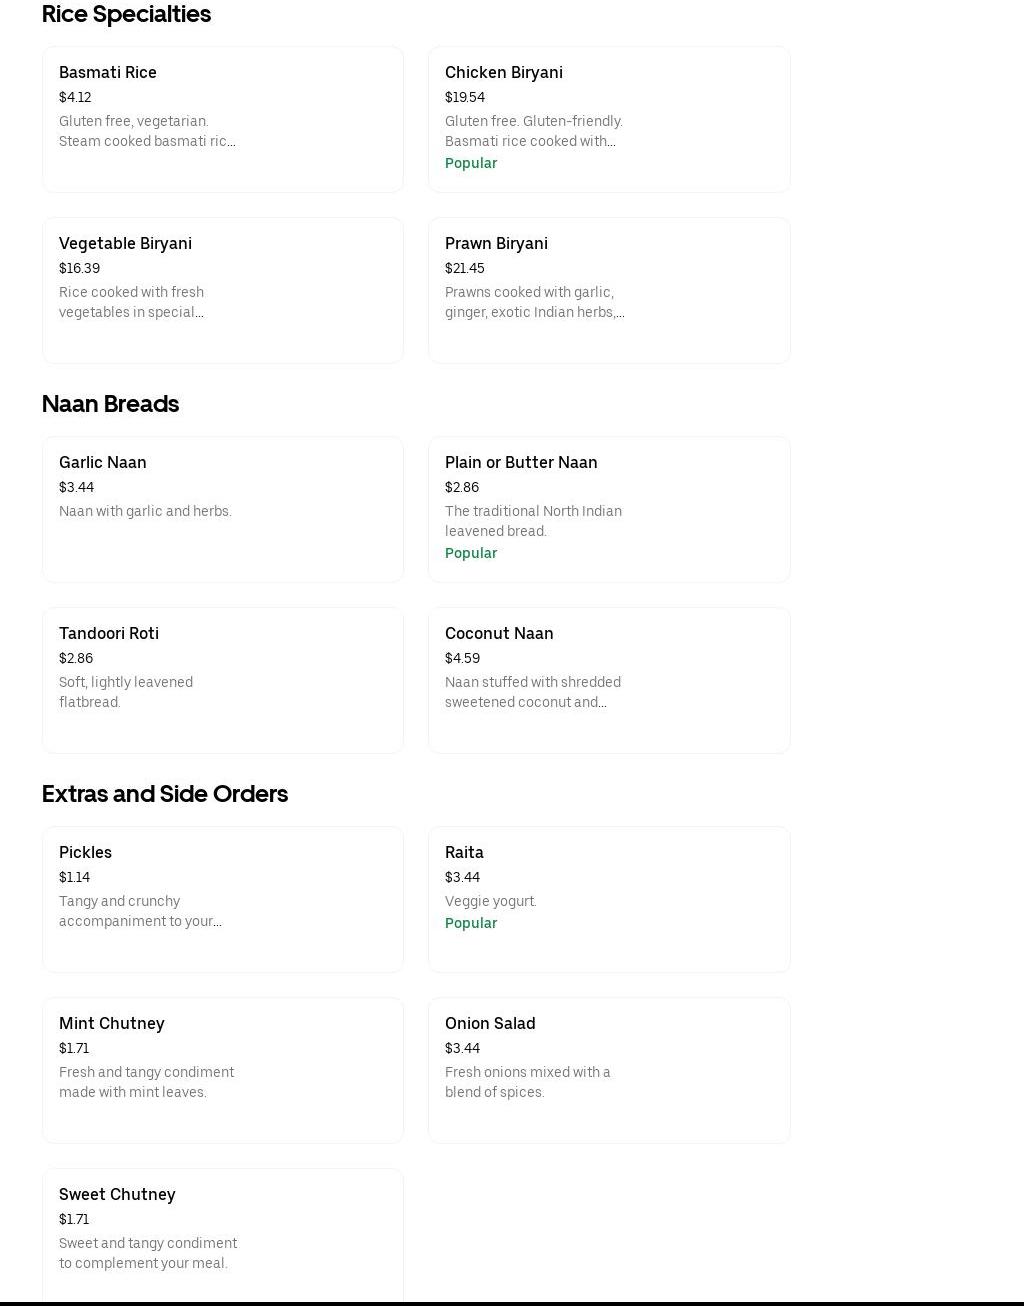The image size is (1024, 1306).
Task: Open the Prawn Biryani item details
Action: point(608,290)
